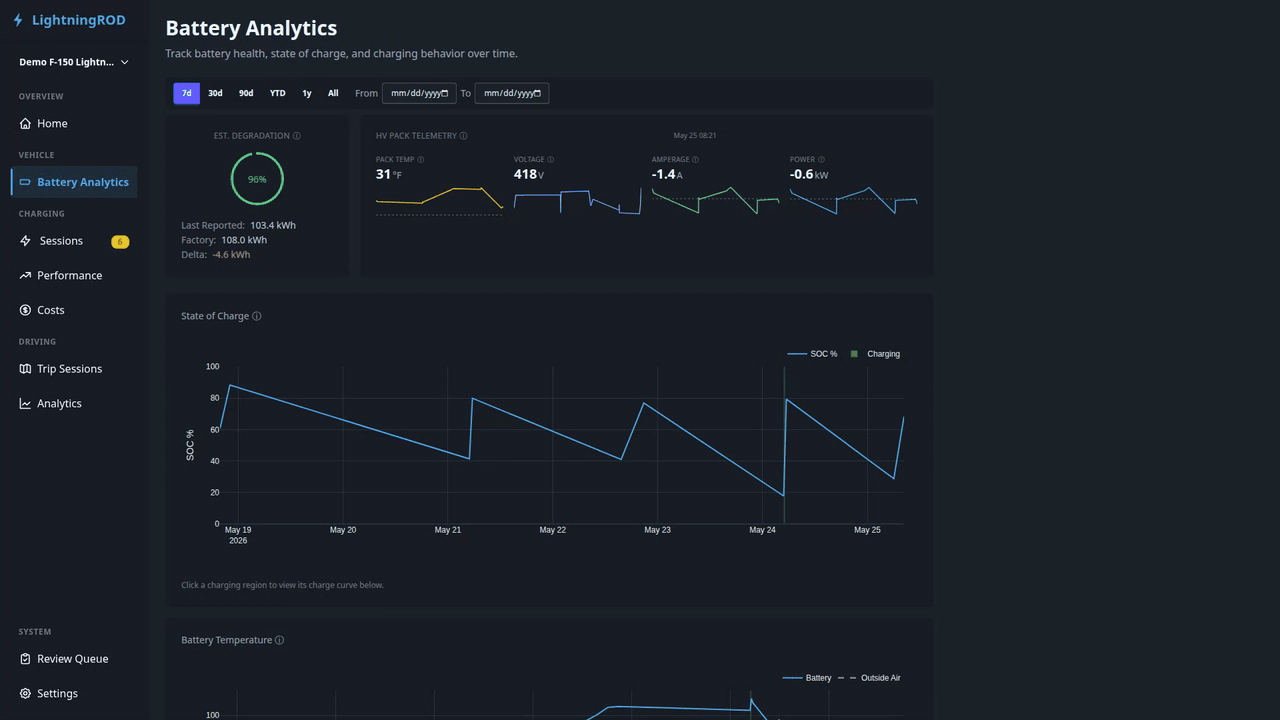This screenshot has width=1280, height=720.
Task: Toggle SOC % series in chart legend
Action: (x=812, y=354)
